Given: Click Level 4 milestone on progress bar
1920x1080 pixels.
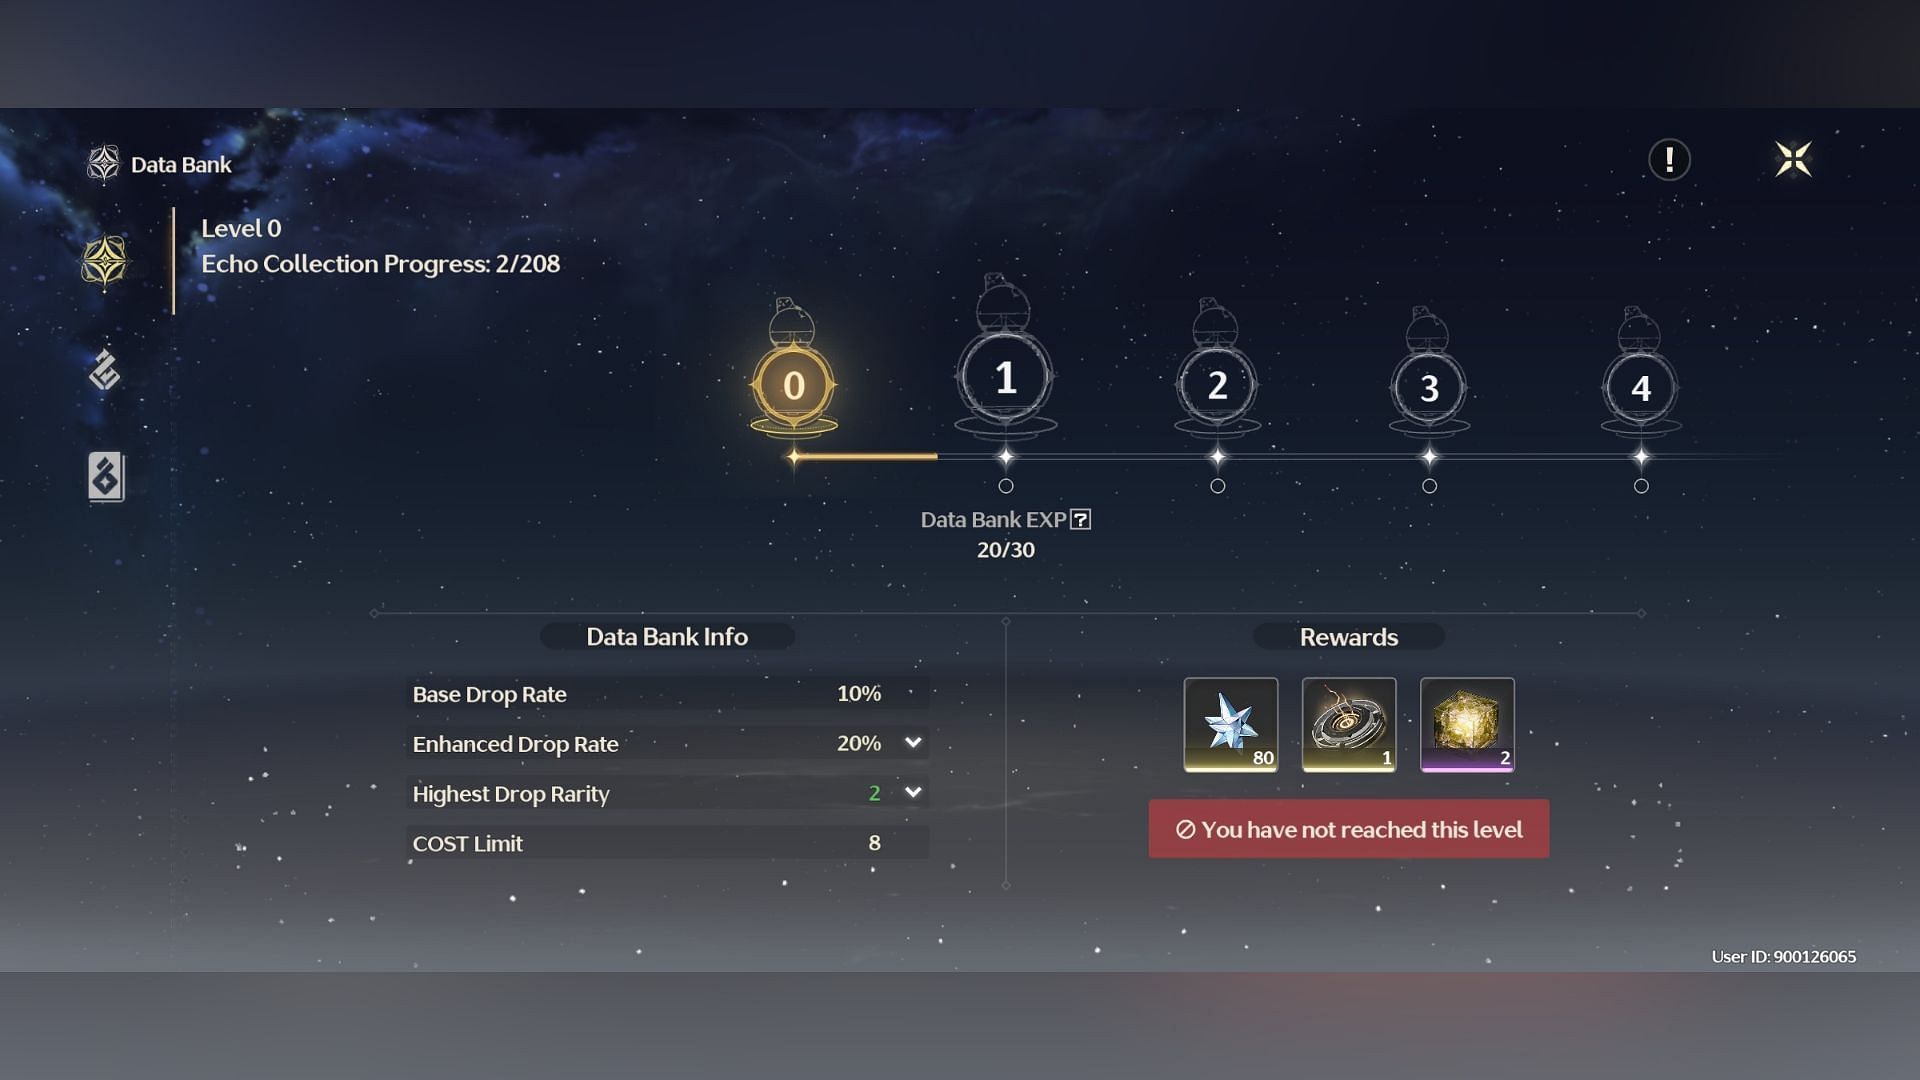Looking at the screenshot, I should click(1640, 386).
